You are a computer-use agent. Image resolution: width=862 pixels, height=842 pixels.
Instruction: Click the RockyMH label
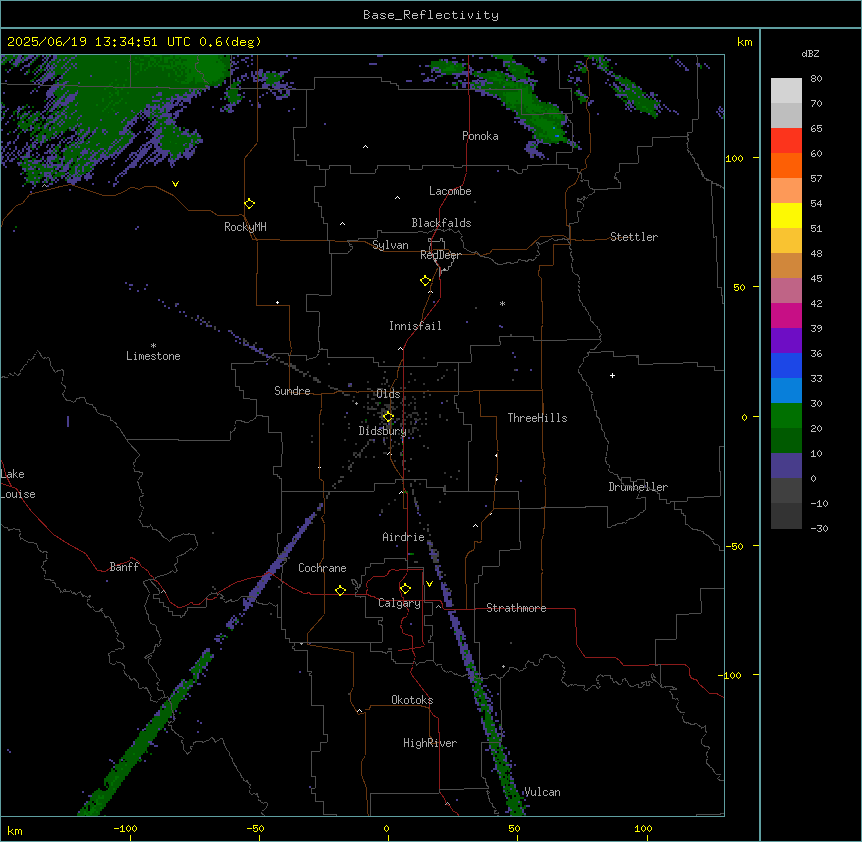click(245, 227)
